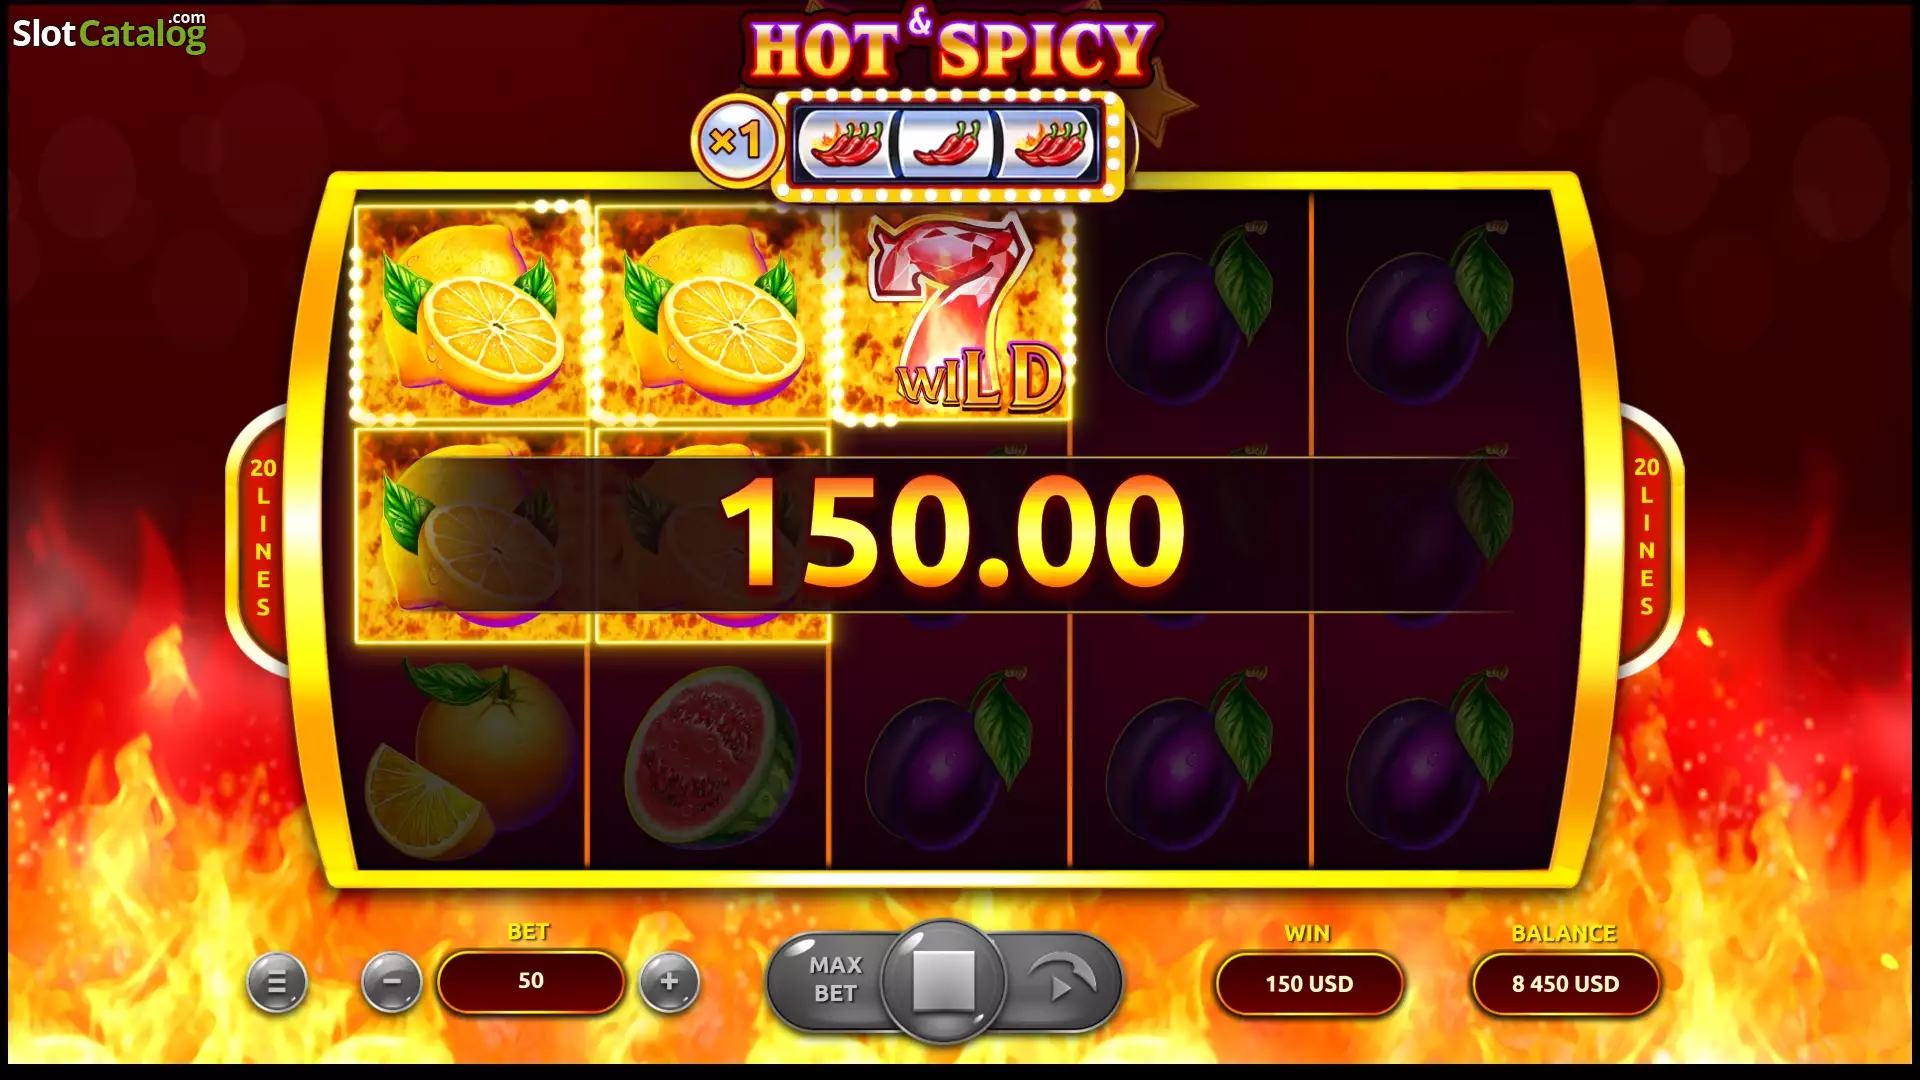The width and height of the screenshot is (1920, 1080).
Task: Click the x1 multiplier badge
Action: point(736,141)
